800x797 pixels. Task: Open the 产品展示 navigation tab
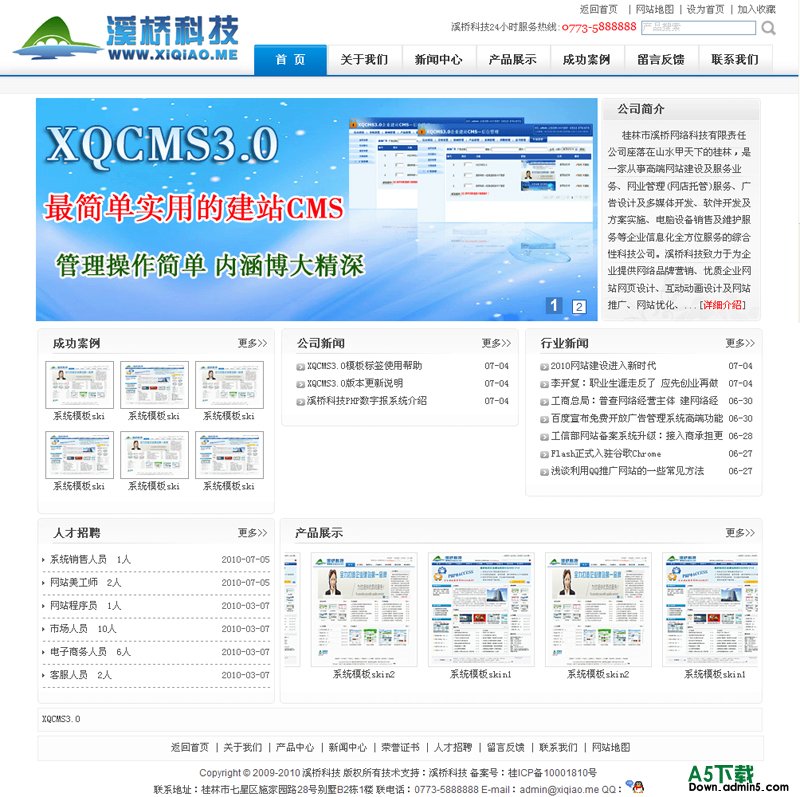[513, 60]
